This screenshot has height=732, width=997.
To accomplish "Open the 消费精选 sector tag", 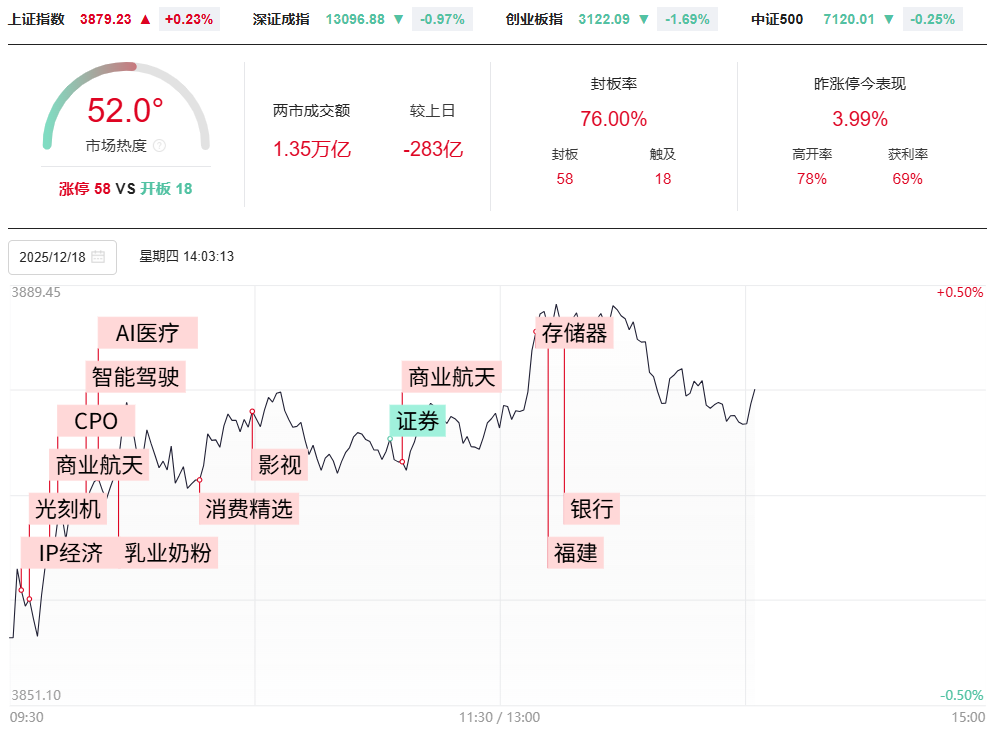I will tap(249, 508).
